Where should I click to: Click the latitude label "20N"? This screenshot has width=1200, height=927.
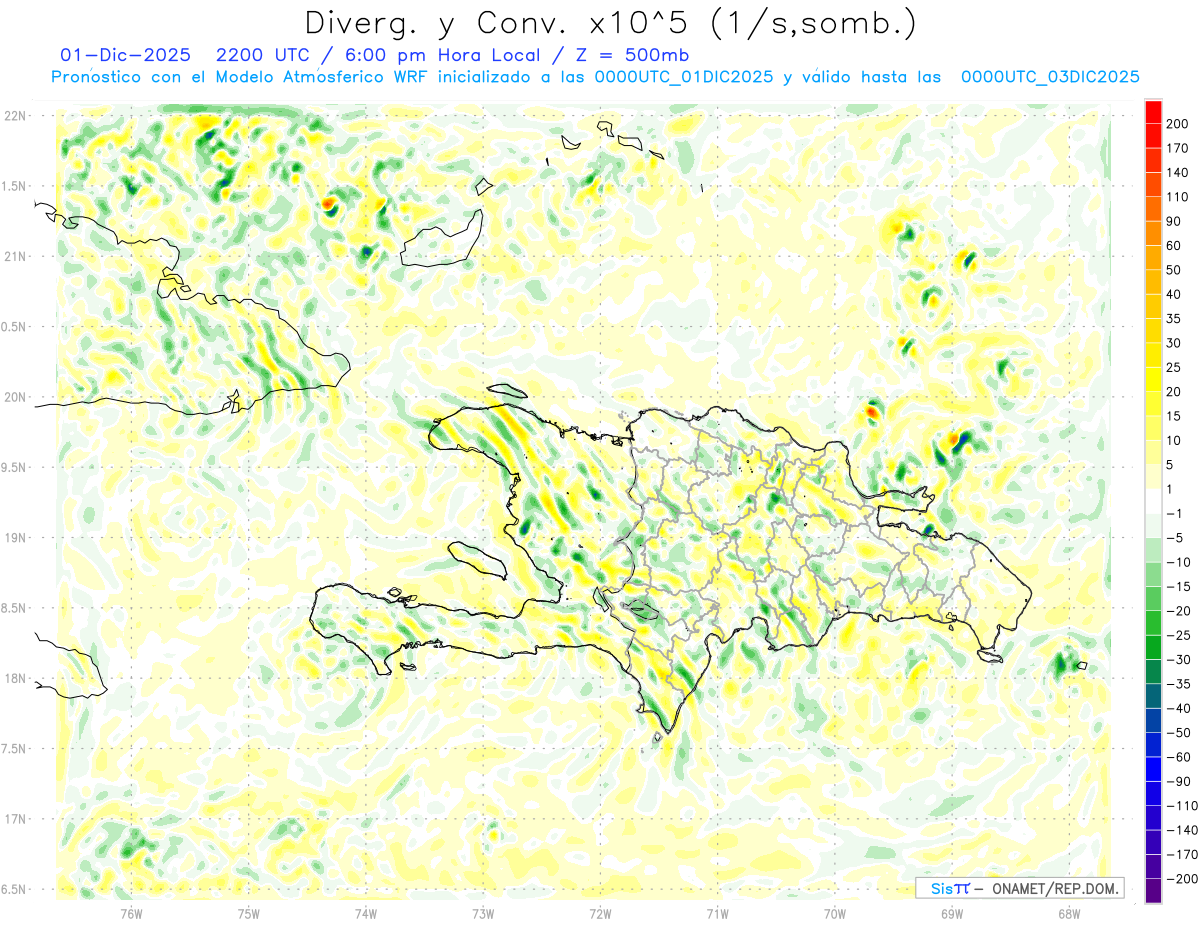point(14,397)
